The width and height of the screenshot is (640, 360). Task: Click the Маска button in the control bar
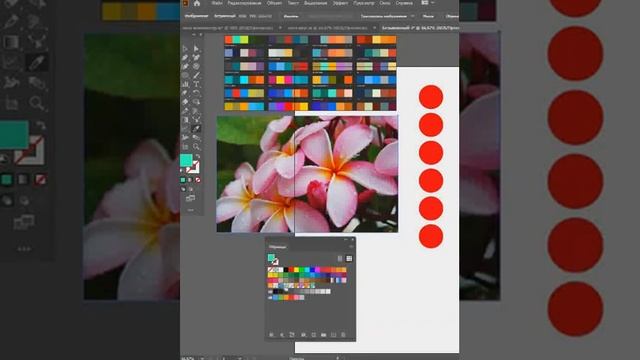tap(428, 16)
